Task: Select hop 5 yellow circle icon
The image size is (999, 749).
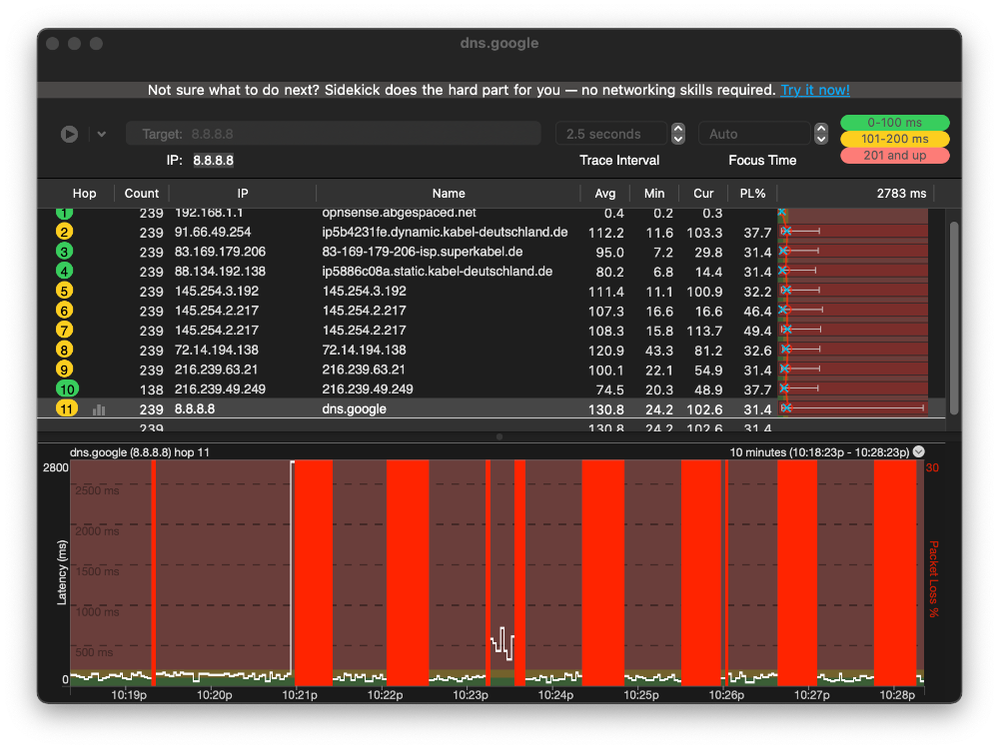Action: click(64, 291)
